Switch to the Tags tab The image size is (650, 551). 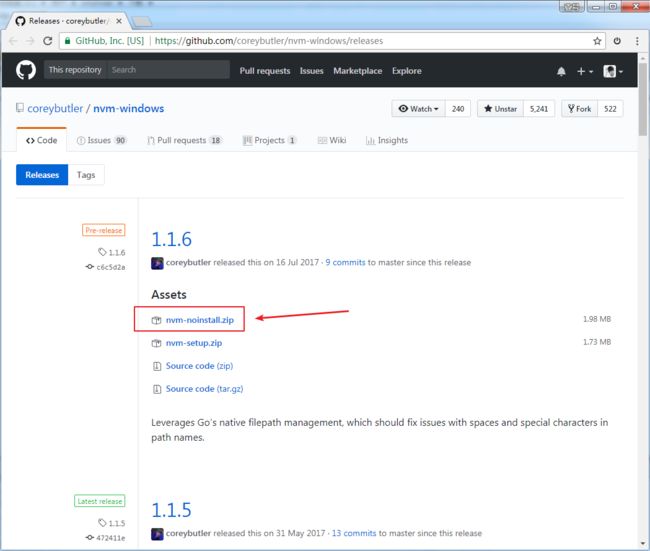(x=86, y=175)
